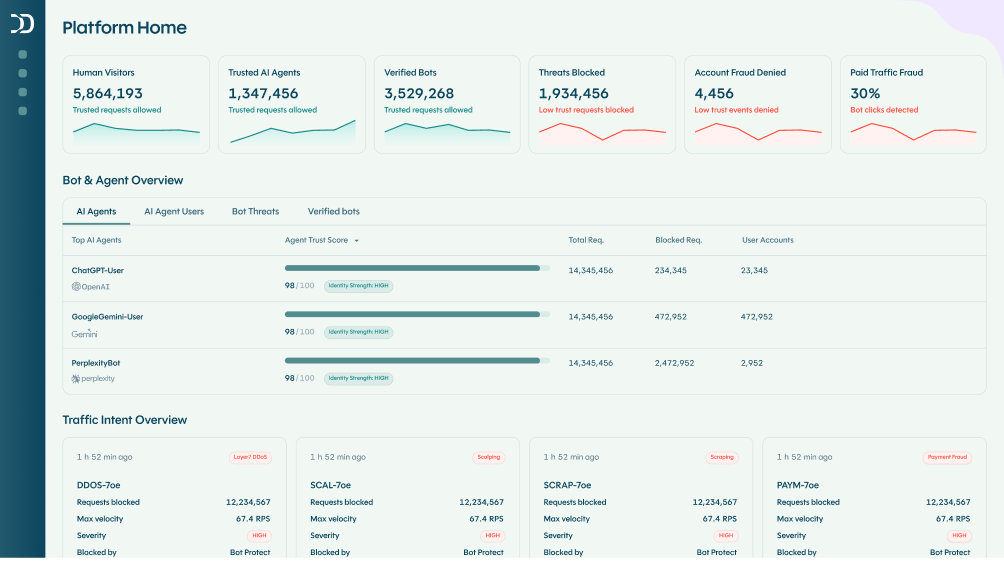Click Trusted AI Agents value 1,347,456
The height and width of the screenshot is (564, 1004).
tap(263, 93)
